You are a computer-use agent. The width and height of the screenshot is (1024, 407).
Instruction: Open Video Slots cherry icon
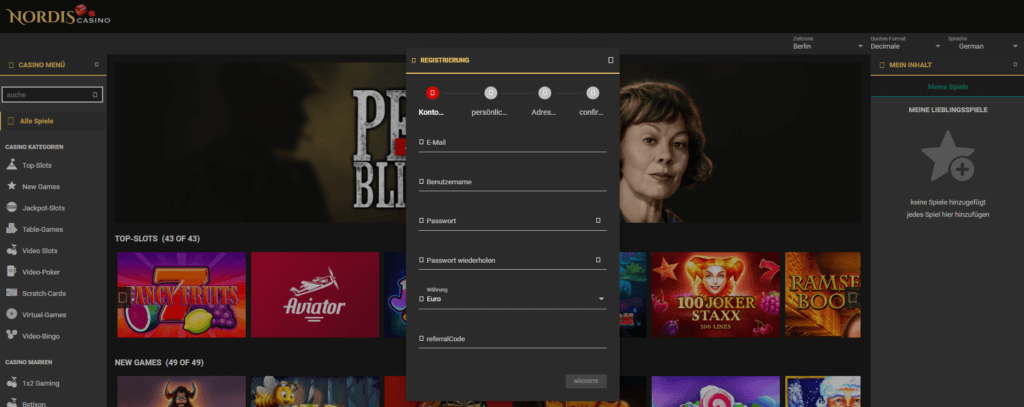pyautogui.click(x=11, y=250)
